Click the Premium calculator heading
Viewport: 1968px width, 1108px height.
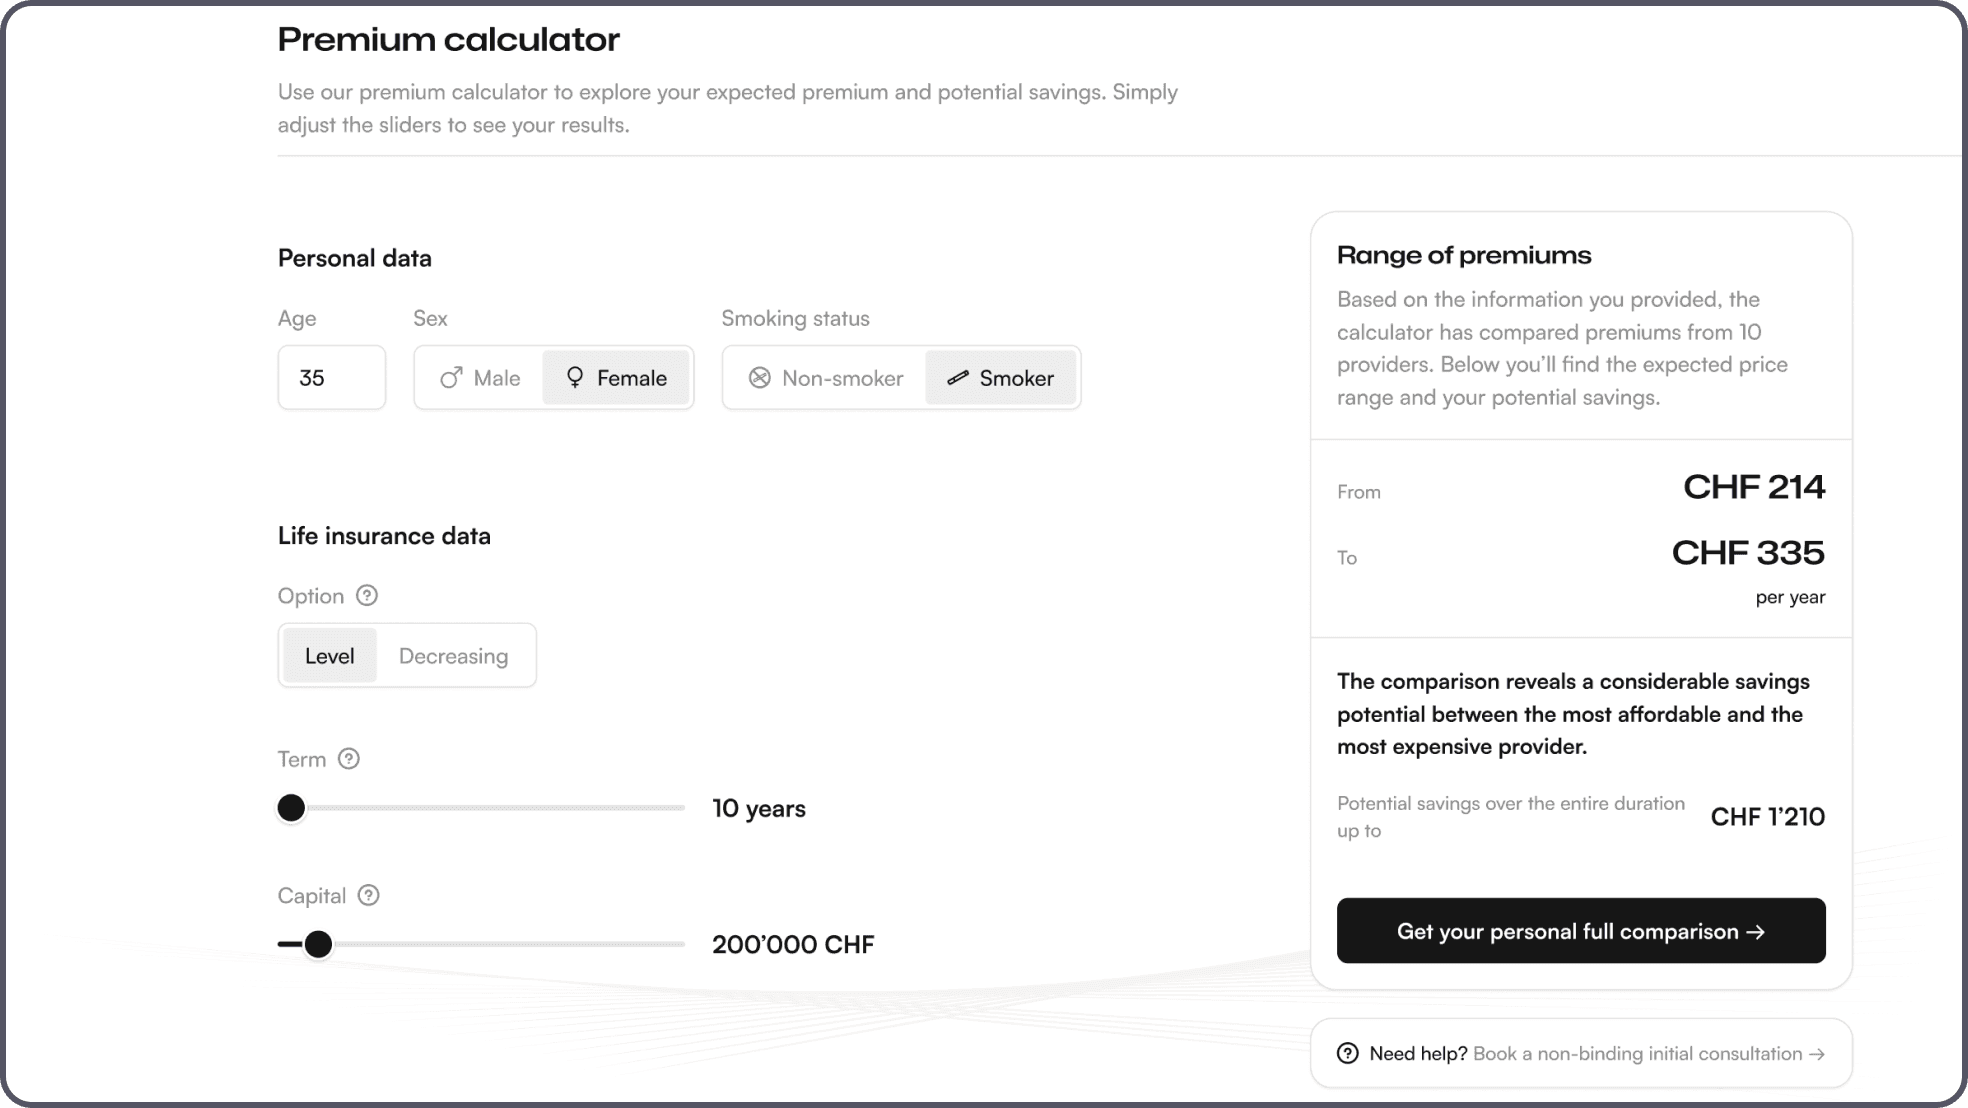(449, 40)
